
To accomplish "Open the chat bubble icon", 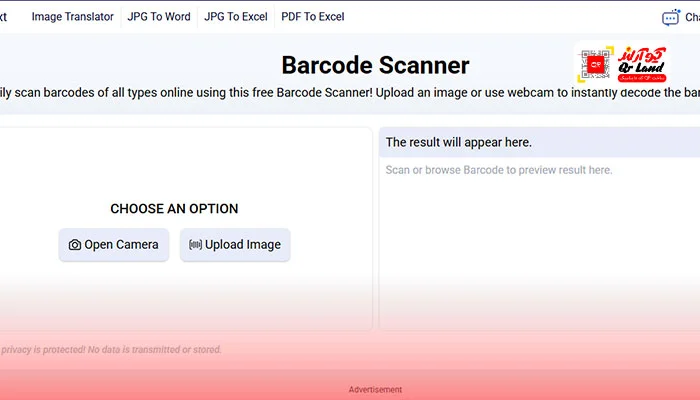I will click(670, 18).
